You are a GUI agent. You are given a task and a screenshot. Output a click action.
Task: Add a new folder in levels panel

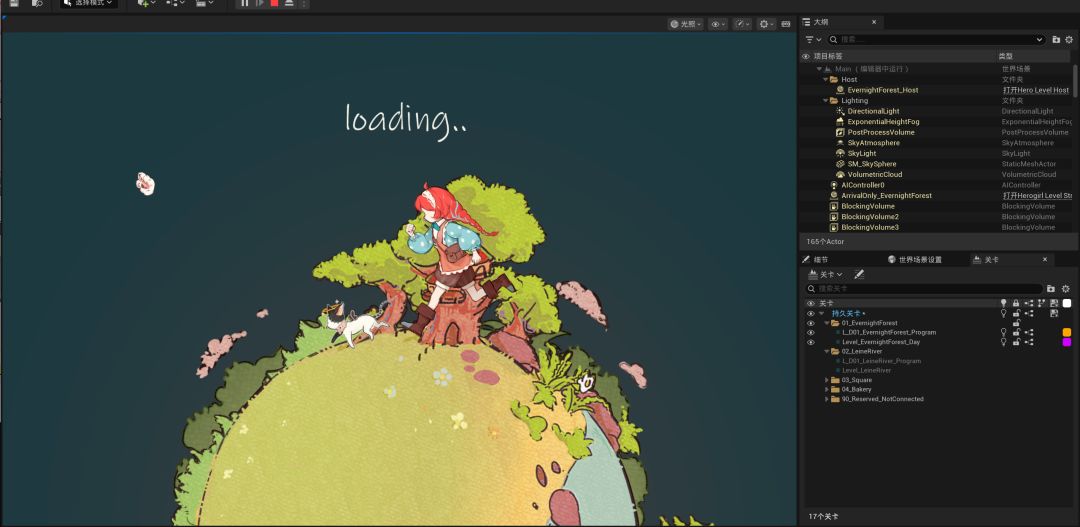pos(1050,289)
